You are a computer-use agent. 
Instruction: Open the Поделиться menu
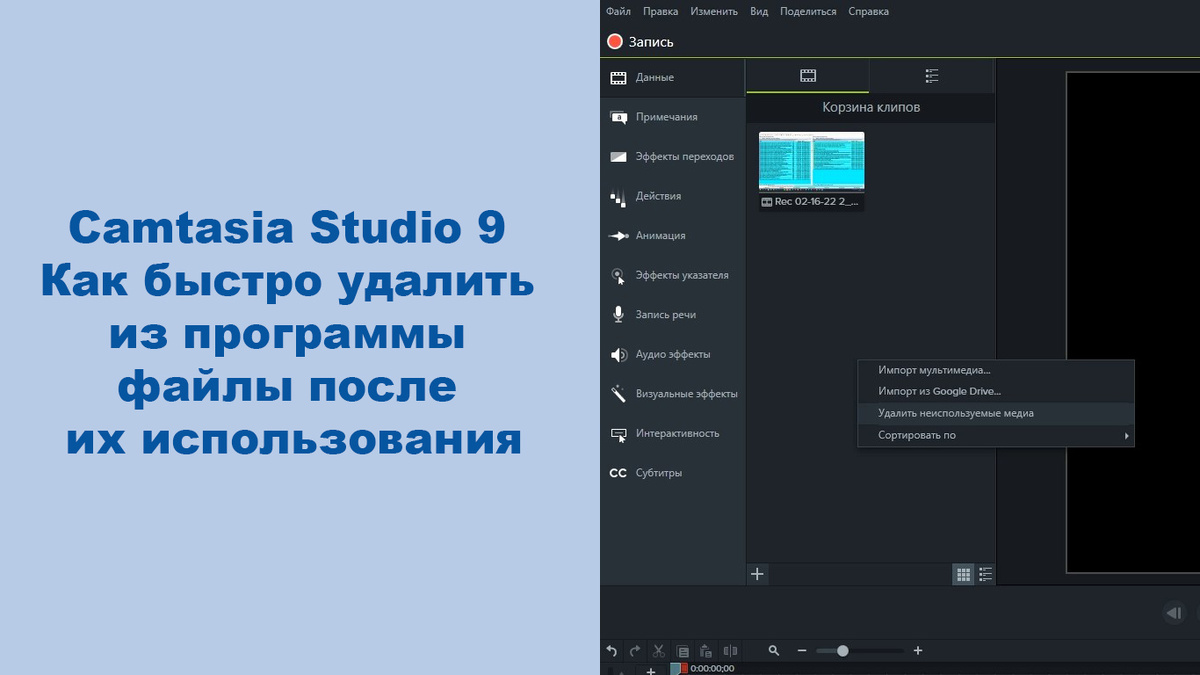click(808, 12)
